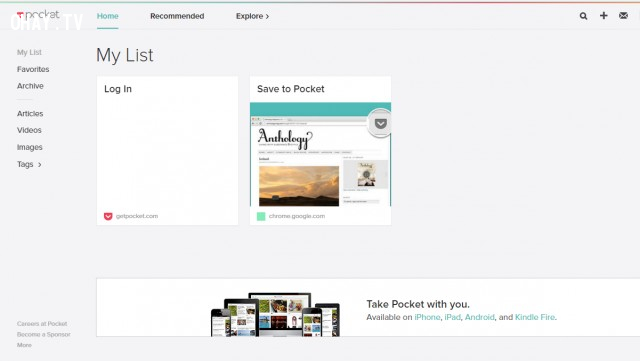The height and width of the screenshot is (361, 640).
Task: Open Become a Sponsor link
Action: (44, 334)
